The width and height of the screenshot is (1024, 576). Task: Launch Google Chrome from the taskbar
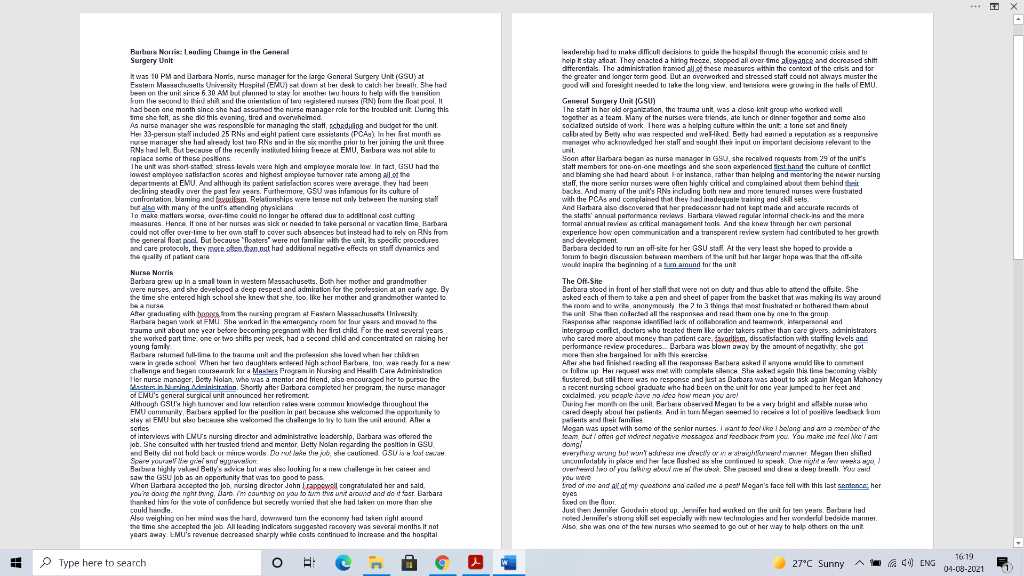[x=442, y=562]
